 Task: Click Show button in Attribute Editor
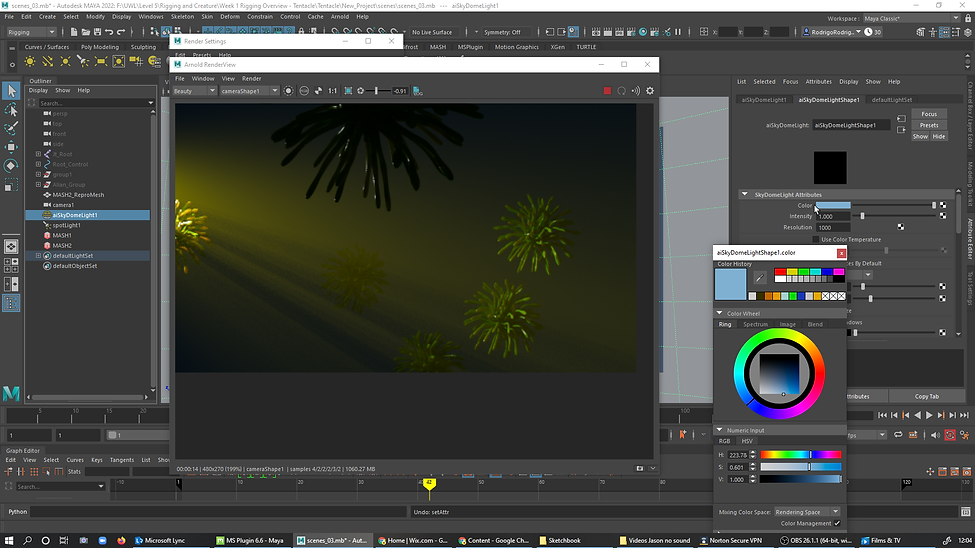(920, 136)
